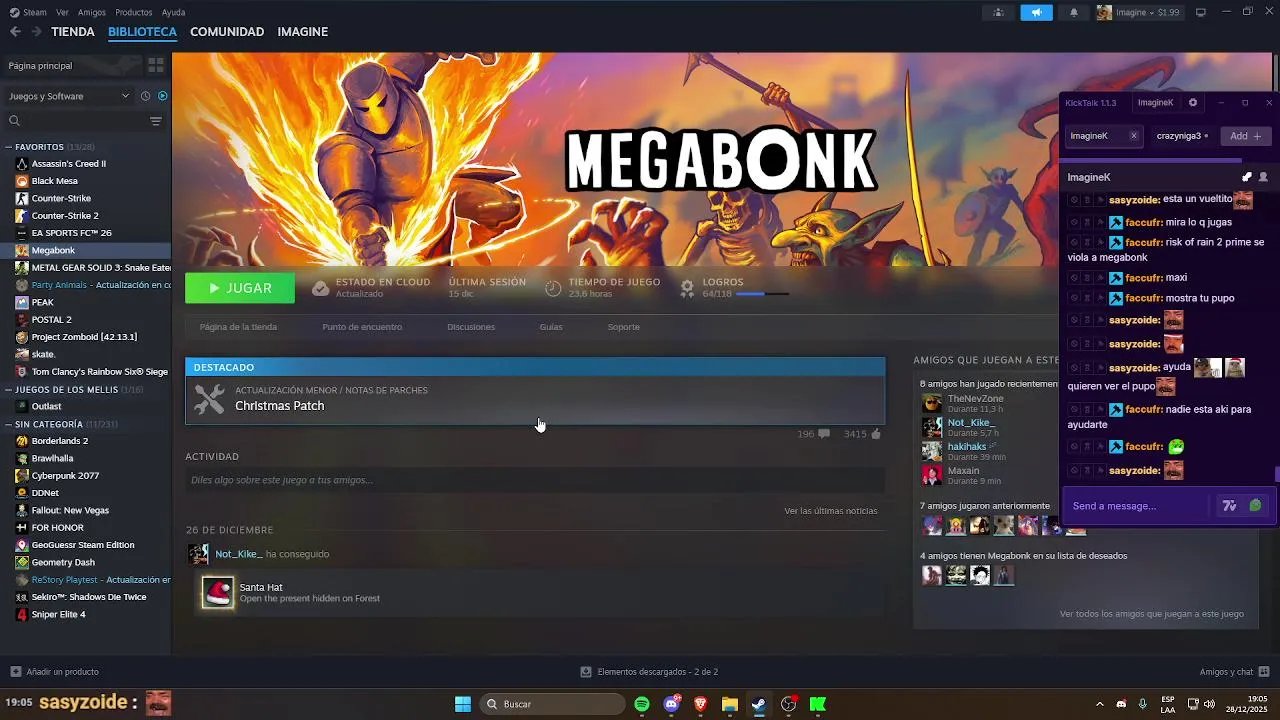Collapse the FAVORITOS category

[9, 147]
